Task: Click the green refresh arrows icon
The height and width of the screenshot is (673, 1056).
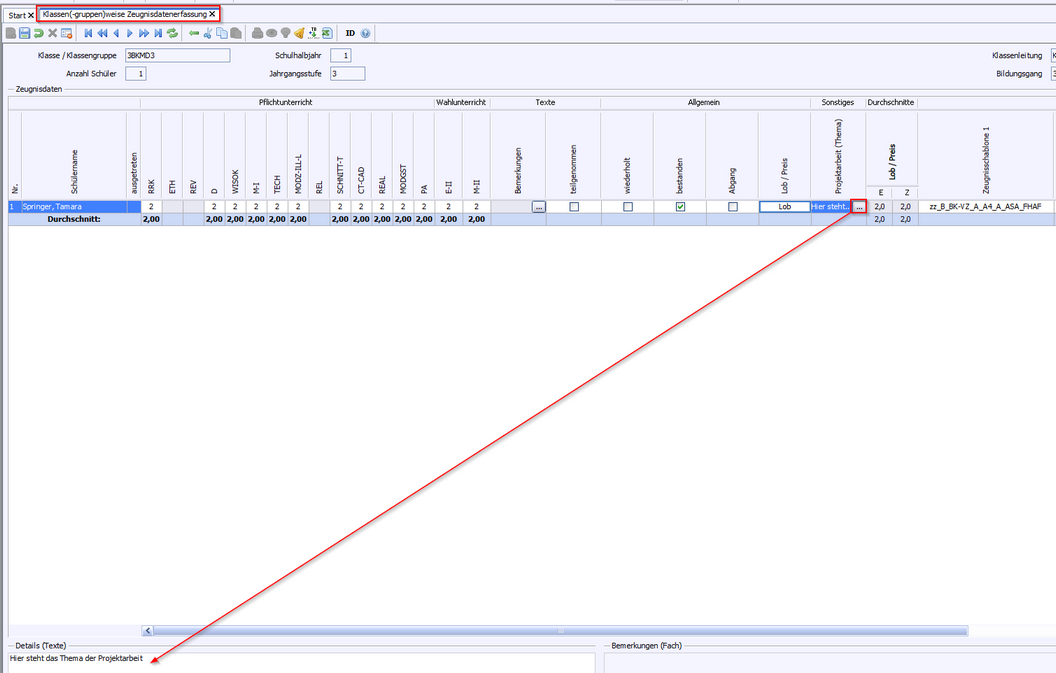Action: coord(172,33)
